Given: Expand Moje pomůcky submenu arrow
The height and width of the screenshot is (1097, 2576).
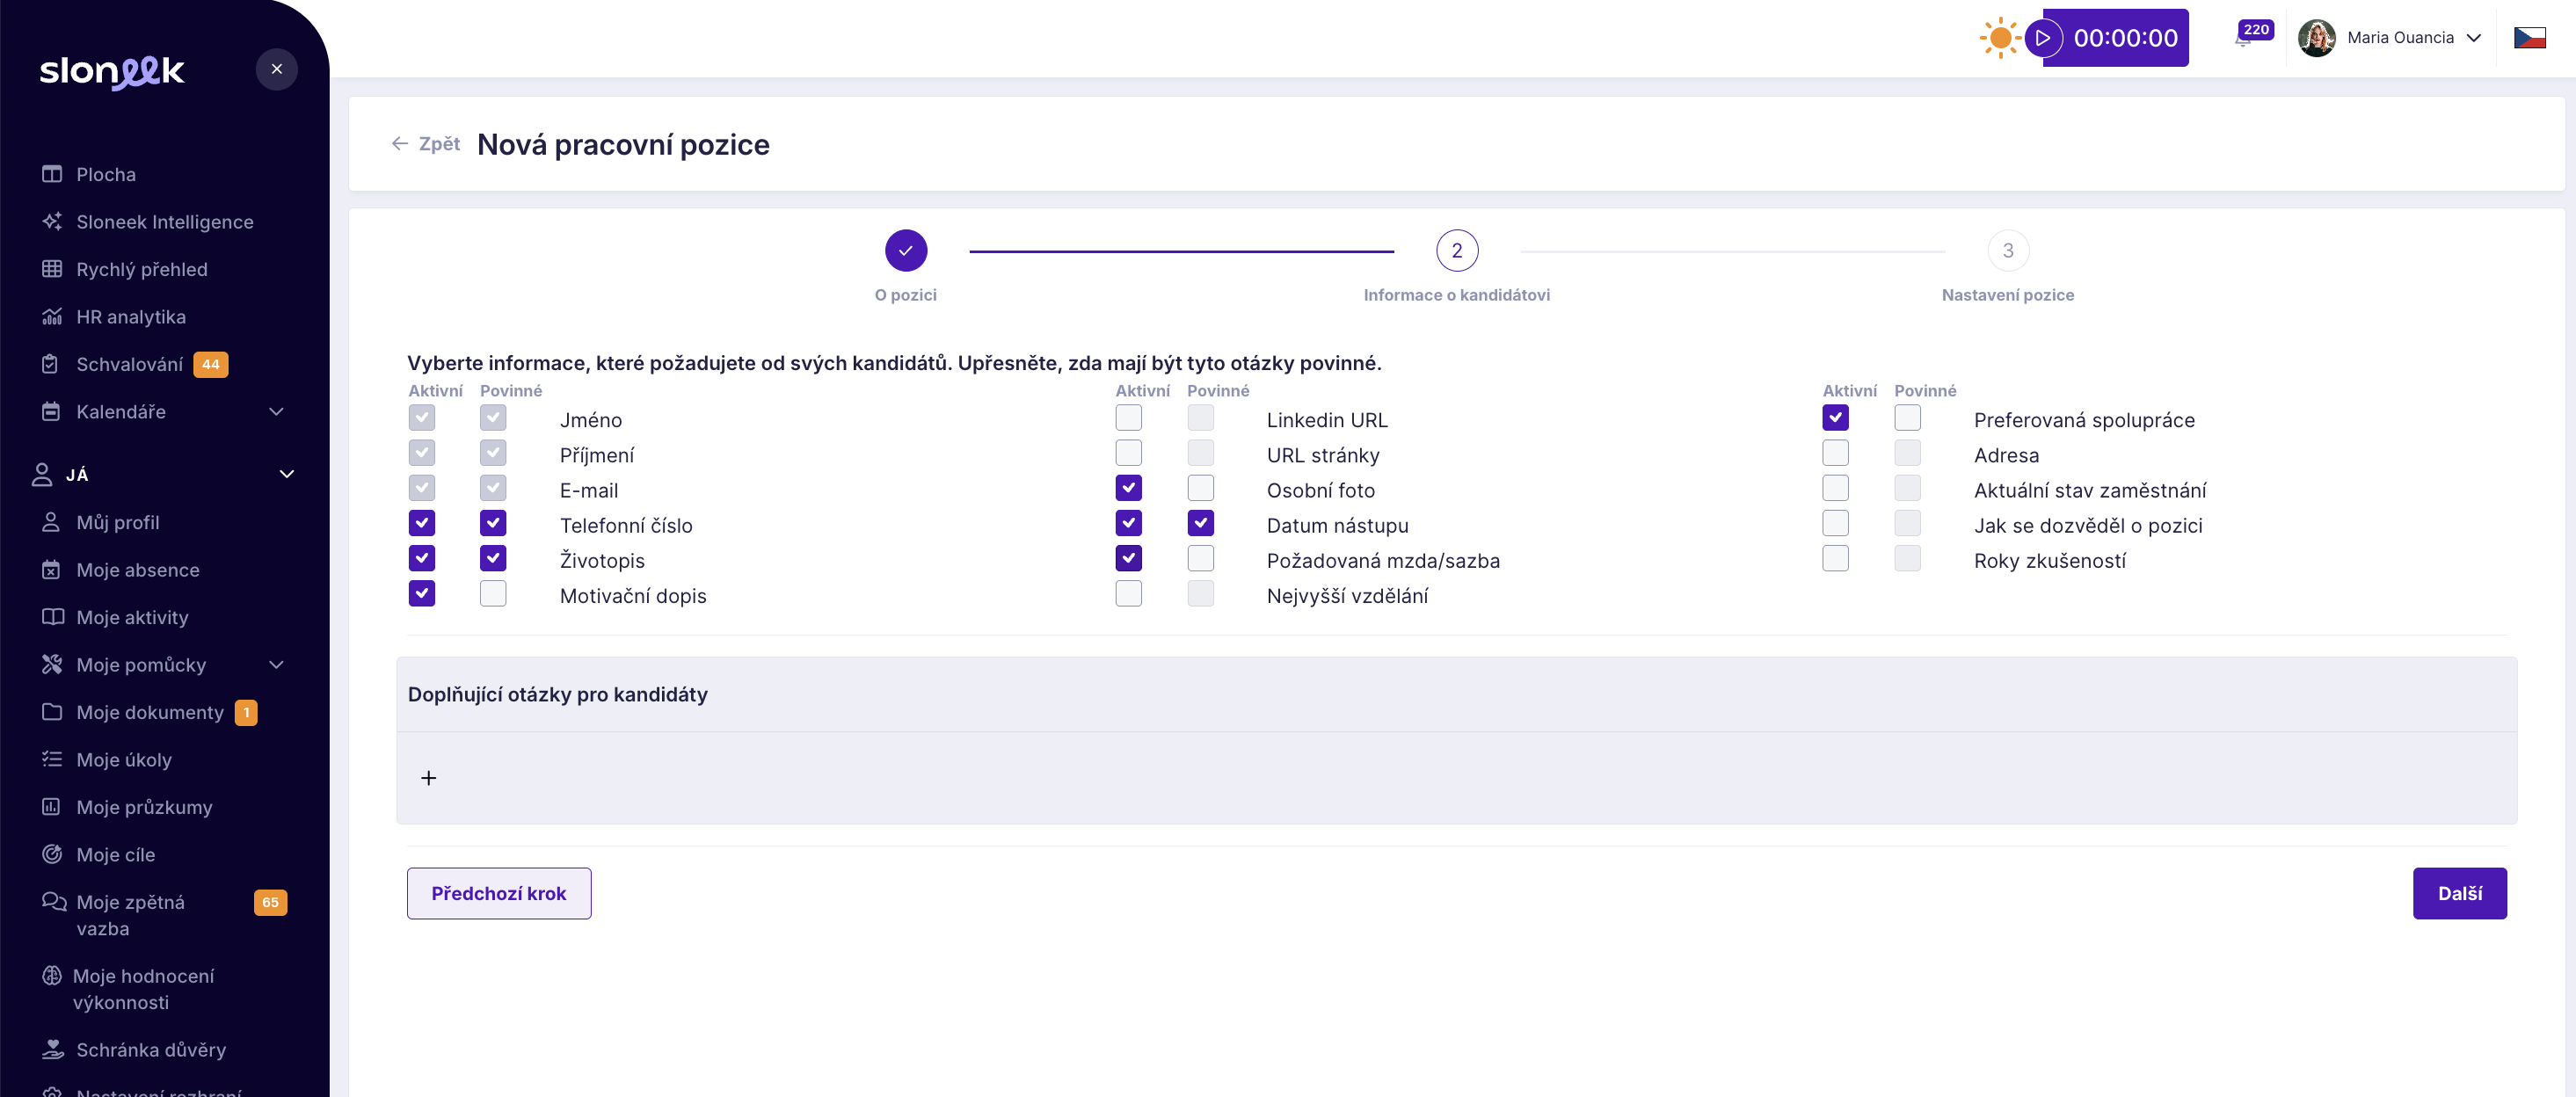Looking at the screenshot, I should click(x=277, y=664).
